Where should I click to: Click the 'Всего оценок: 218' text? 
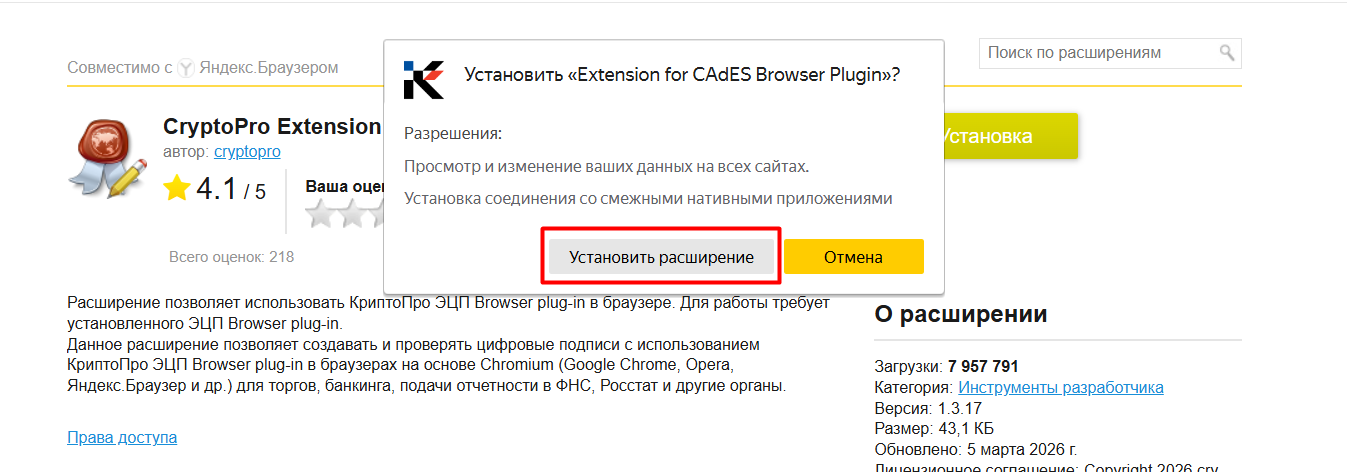[x=231, y=257]
